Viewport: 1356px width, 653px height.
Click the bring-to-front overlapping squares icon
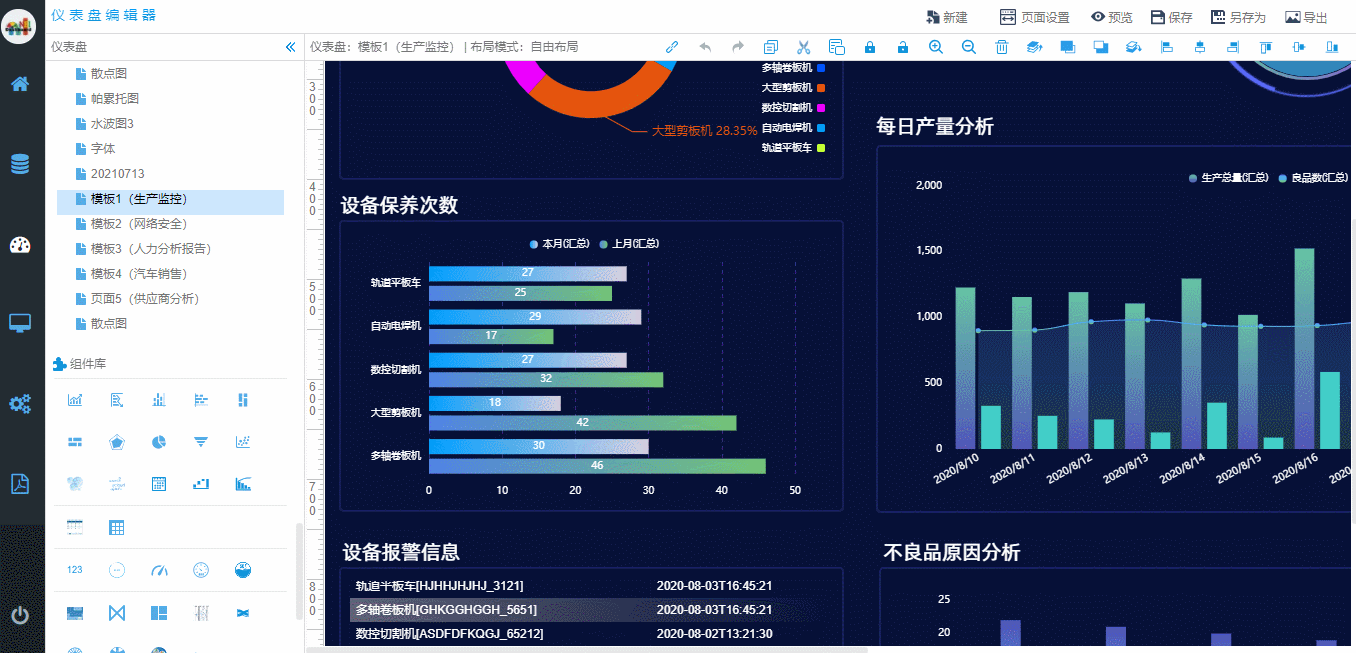click(x=1068, y=47)
